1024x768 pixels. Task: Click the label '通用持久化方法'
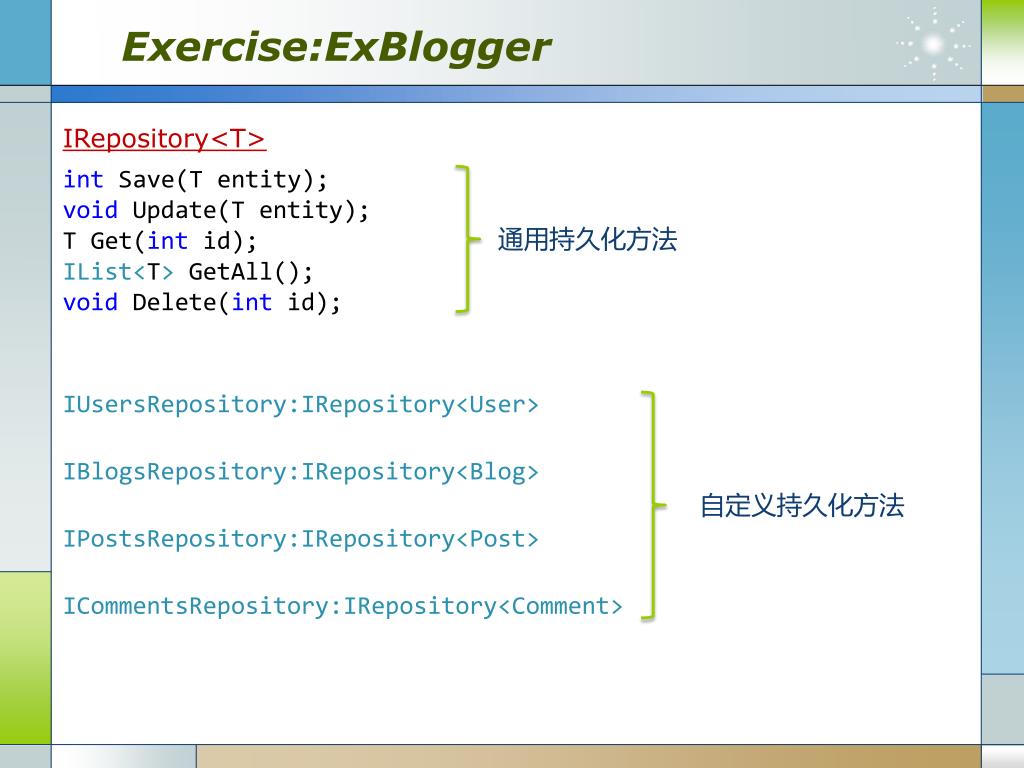(587, 239)
